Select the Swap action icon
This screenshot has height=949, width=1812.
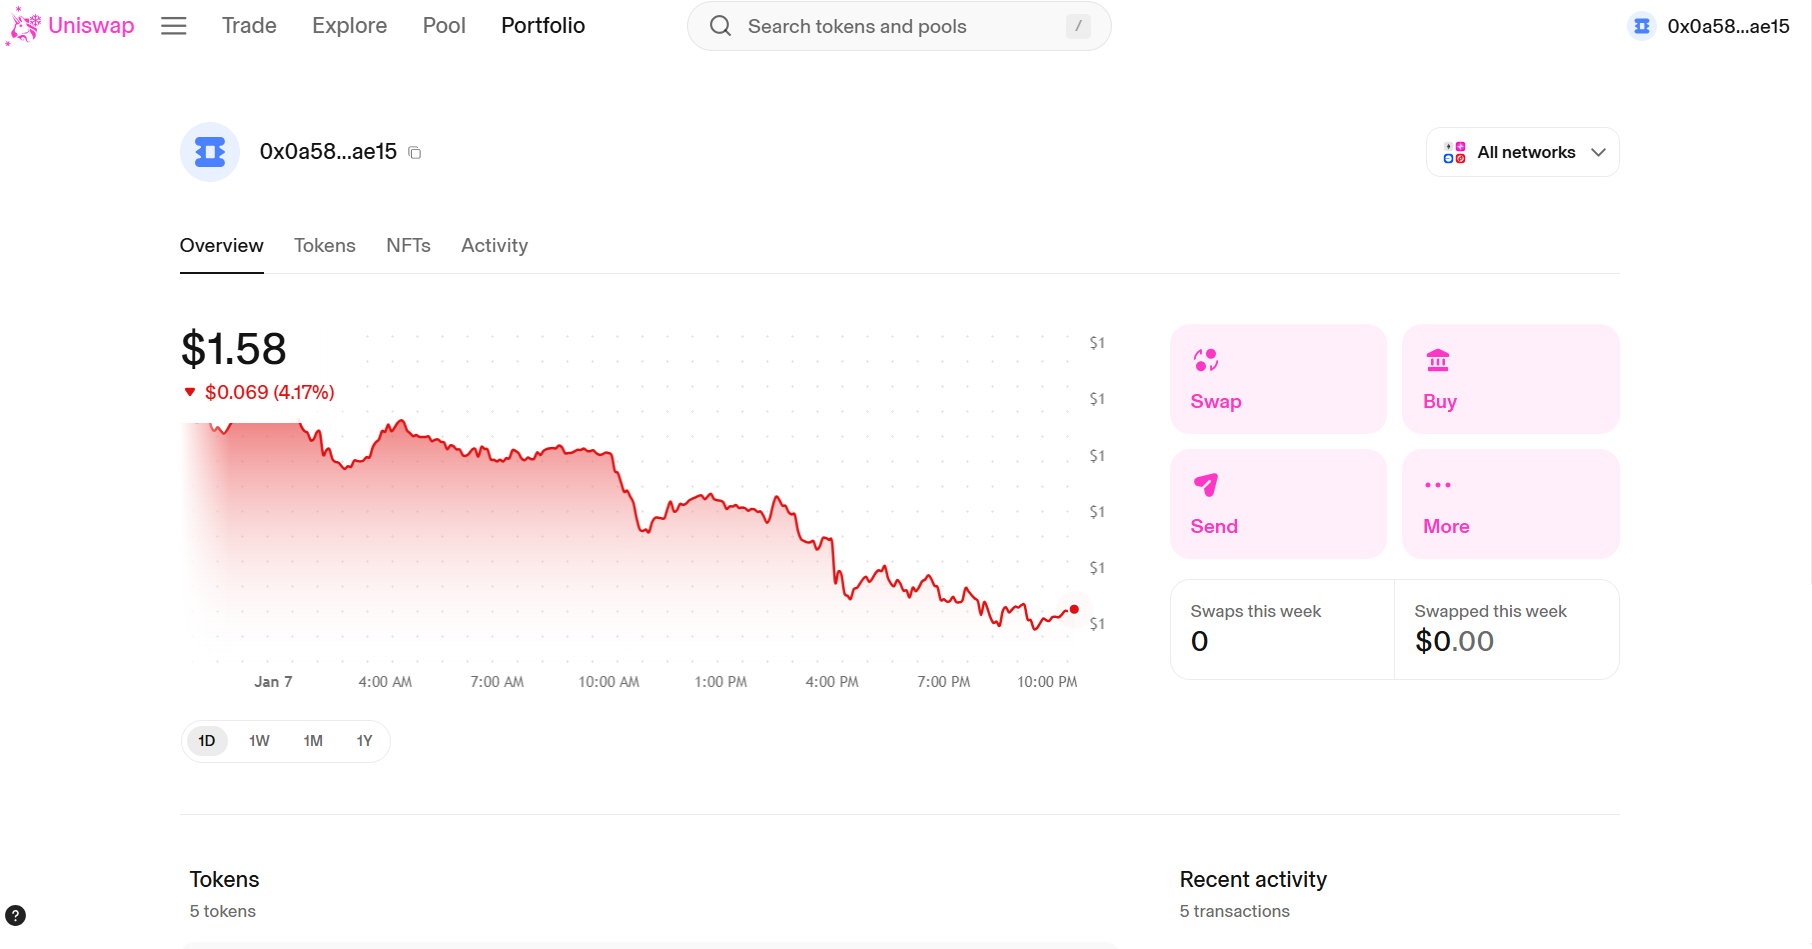pos(1207,360)
